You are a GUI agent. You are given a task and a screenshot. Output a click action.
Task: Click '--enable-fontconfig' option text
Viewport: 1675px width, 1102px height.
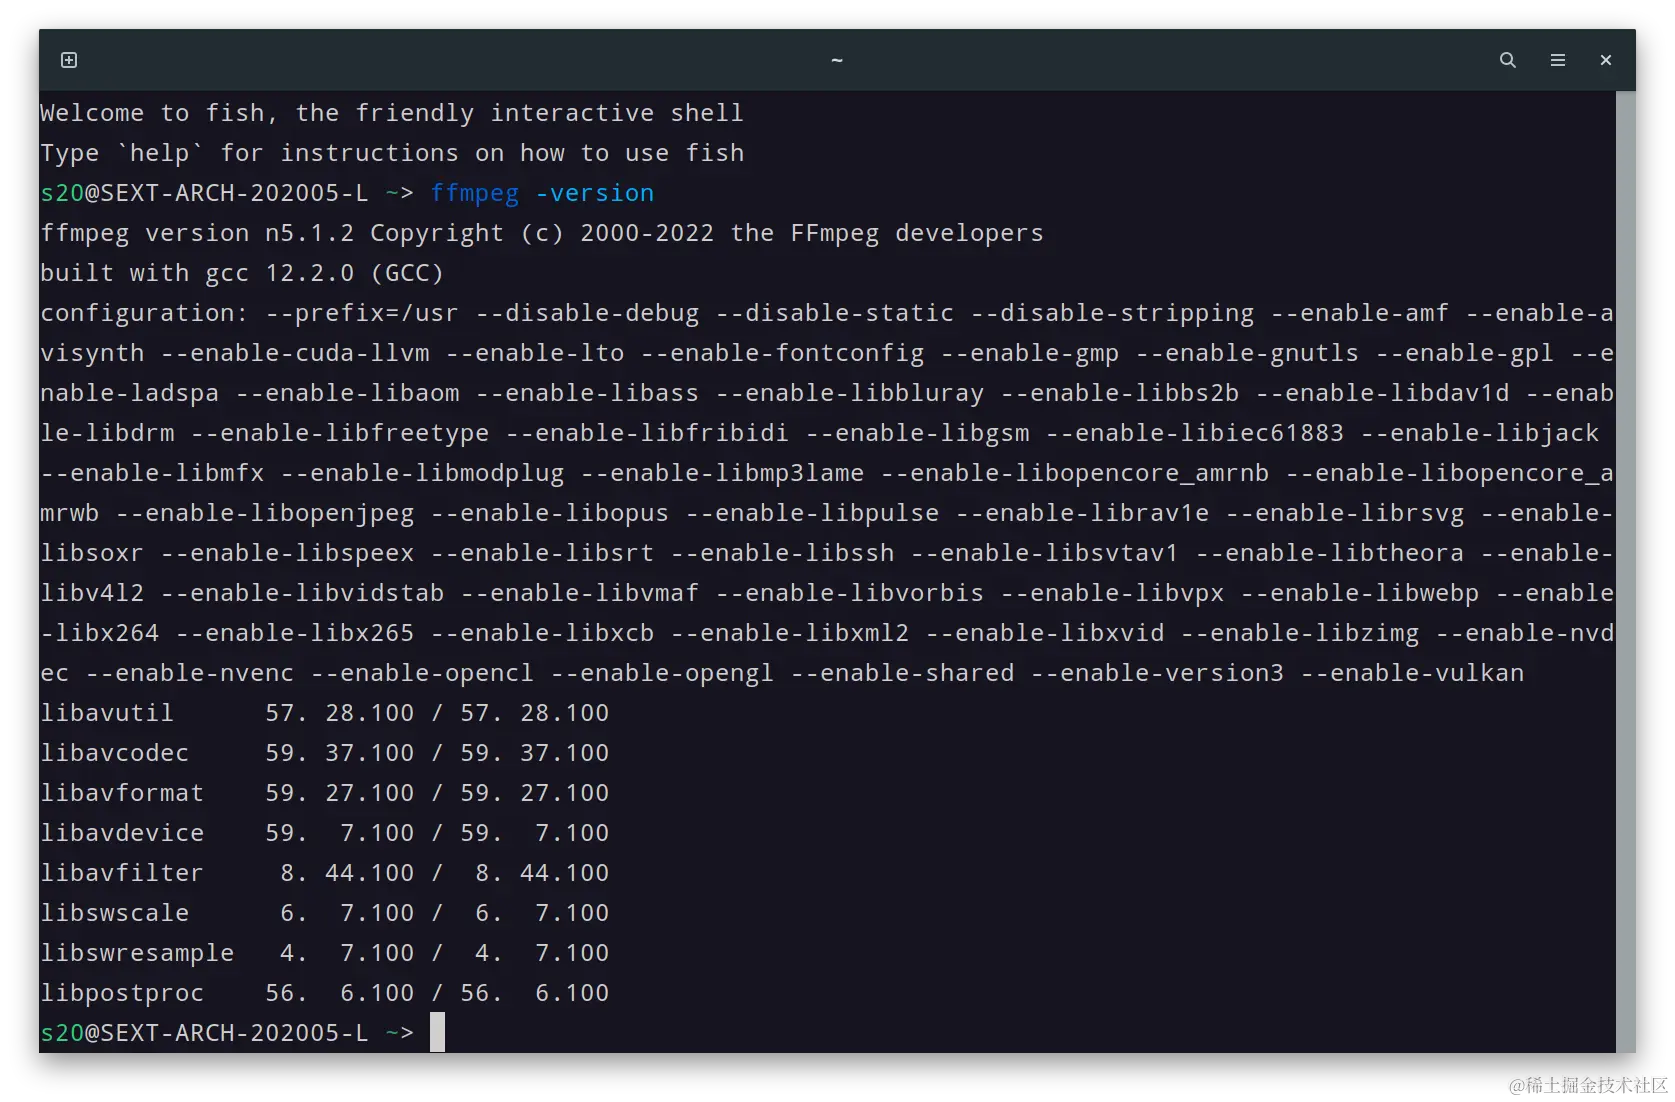(x=782, y=353)
